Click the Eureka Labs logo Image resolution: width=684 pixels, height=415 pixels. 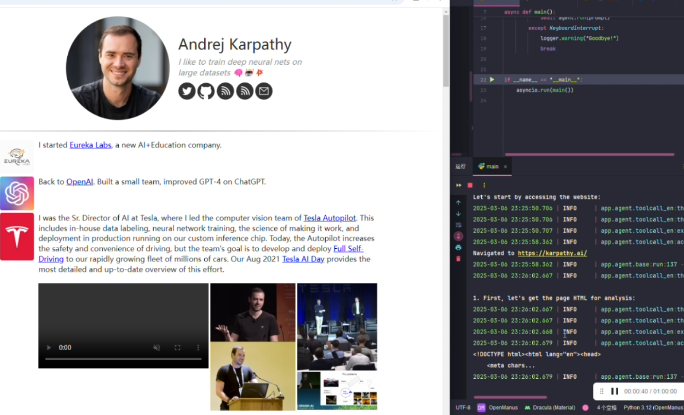(17, 157)
